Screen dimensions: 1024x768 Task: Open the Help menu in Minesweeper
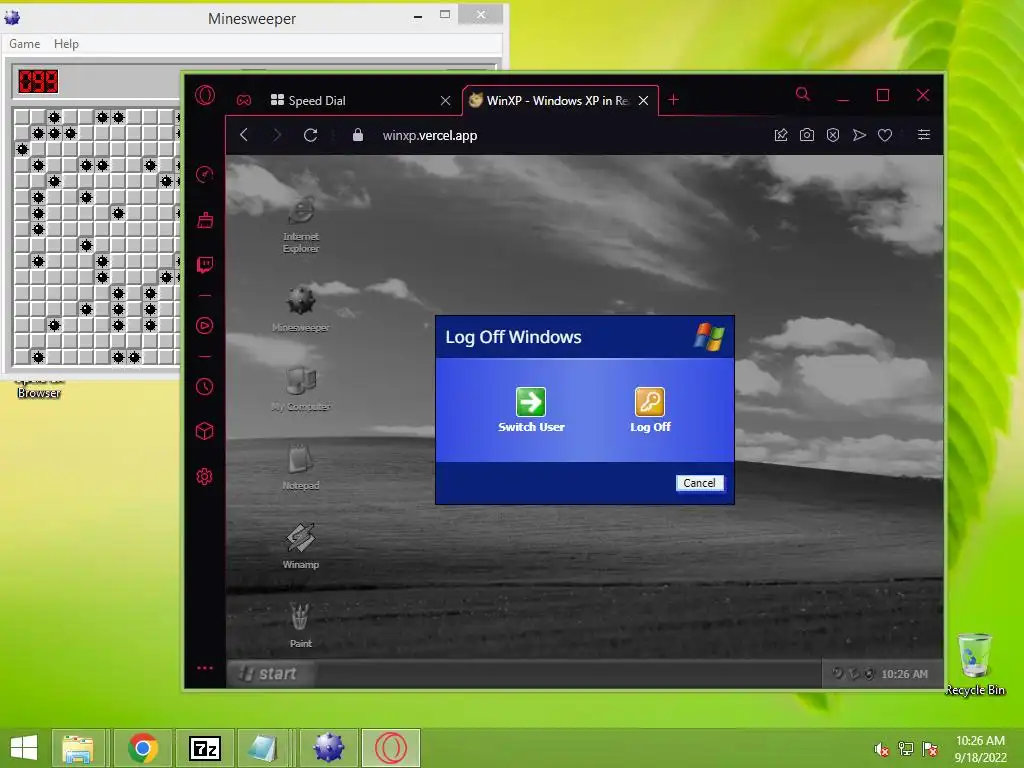point(66,44)
